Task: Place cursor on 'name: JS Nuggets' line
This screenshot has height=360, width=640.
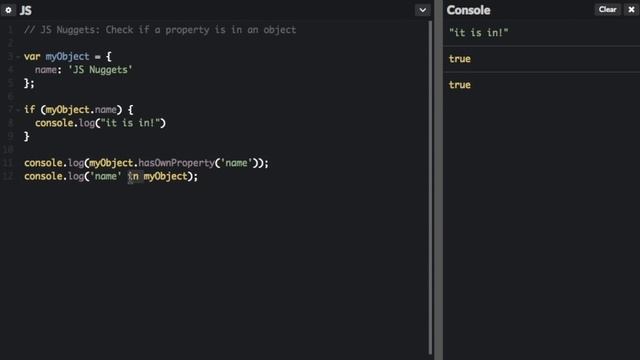Action: [84, 70]
